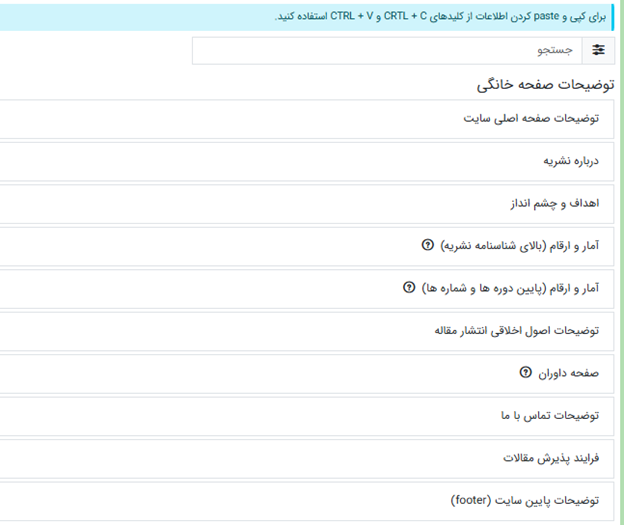Click help icon next to آمار و ارقام (پایین دوره ها)

click(408, 288)
